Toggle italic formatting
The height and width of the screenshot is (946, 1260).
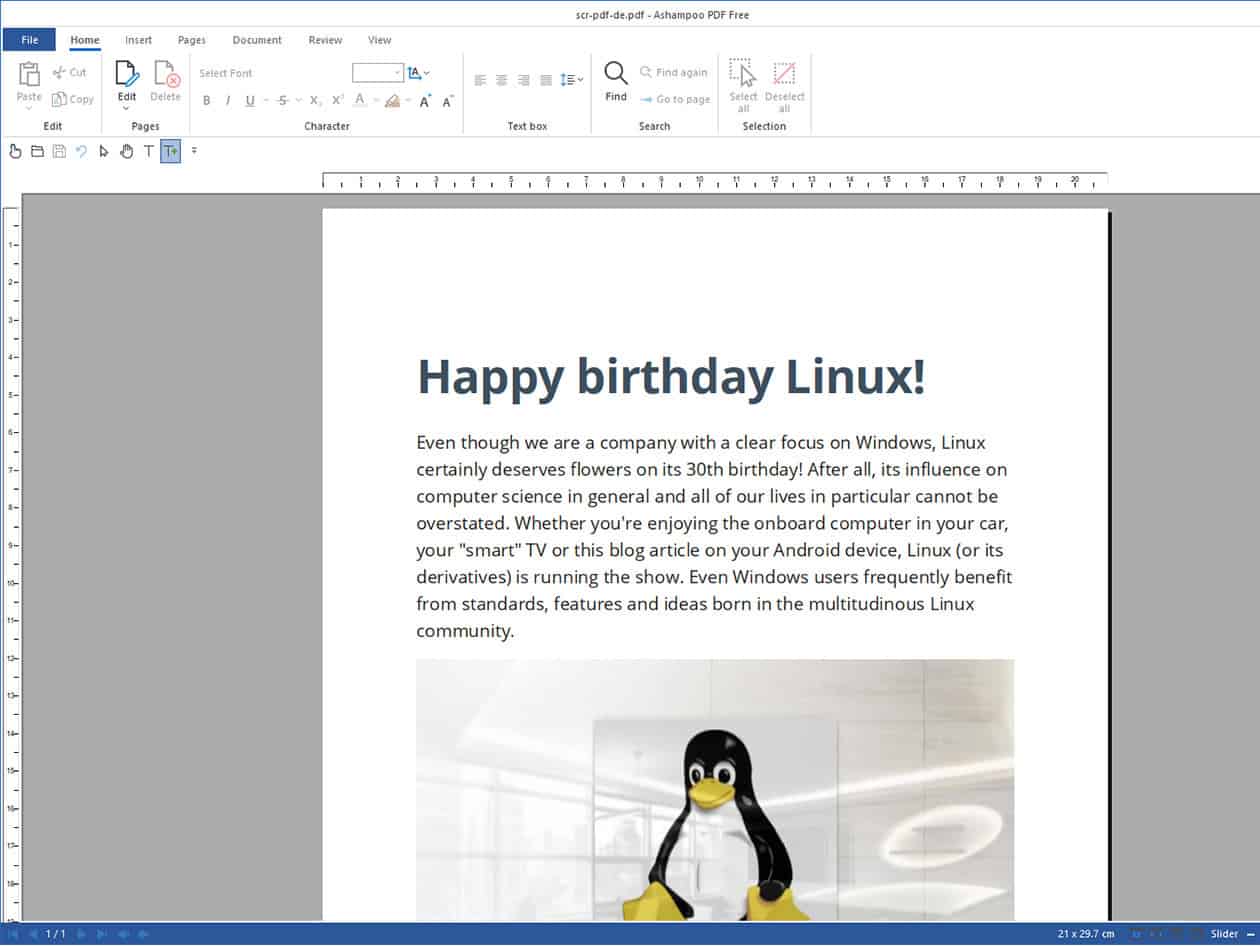[x=228, y=100]
